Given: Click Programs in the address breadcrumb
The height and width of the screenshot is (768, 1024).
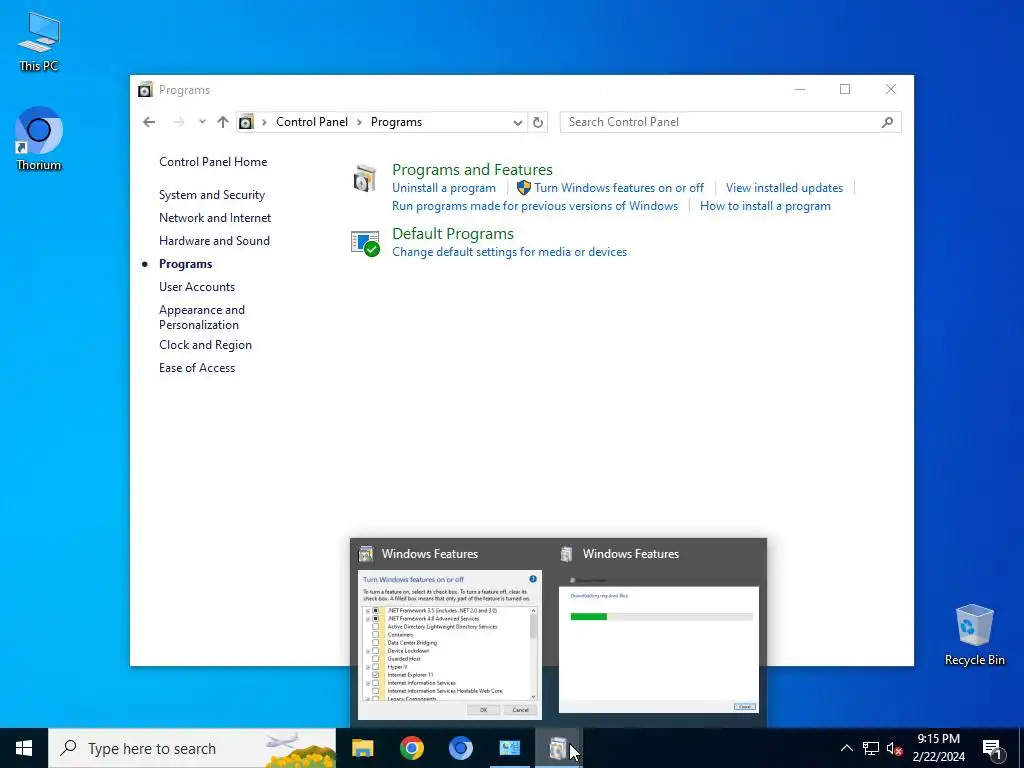Looking at the screenshot, I should click(x=396, y=122).
